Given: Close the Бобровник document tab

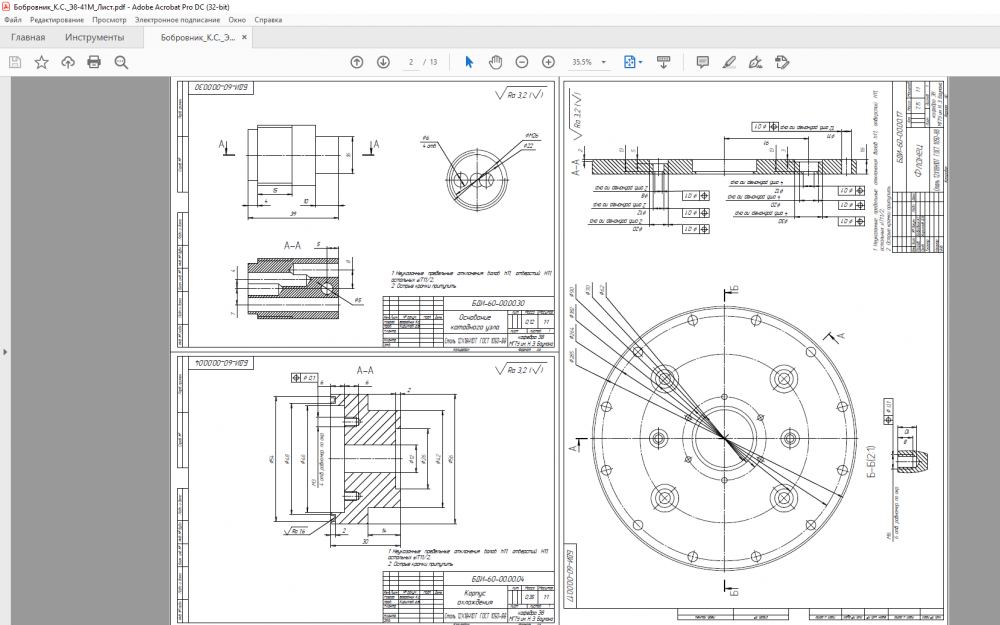Looking at the screenshot, I should [244, 38].
